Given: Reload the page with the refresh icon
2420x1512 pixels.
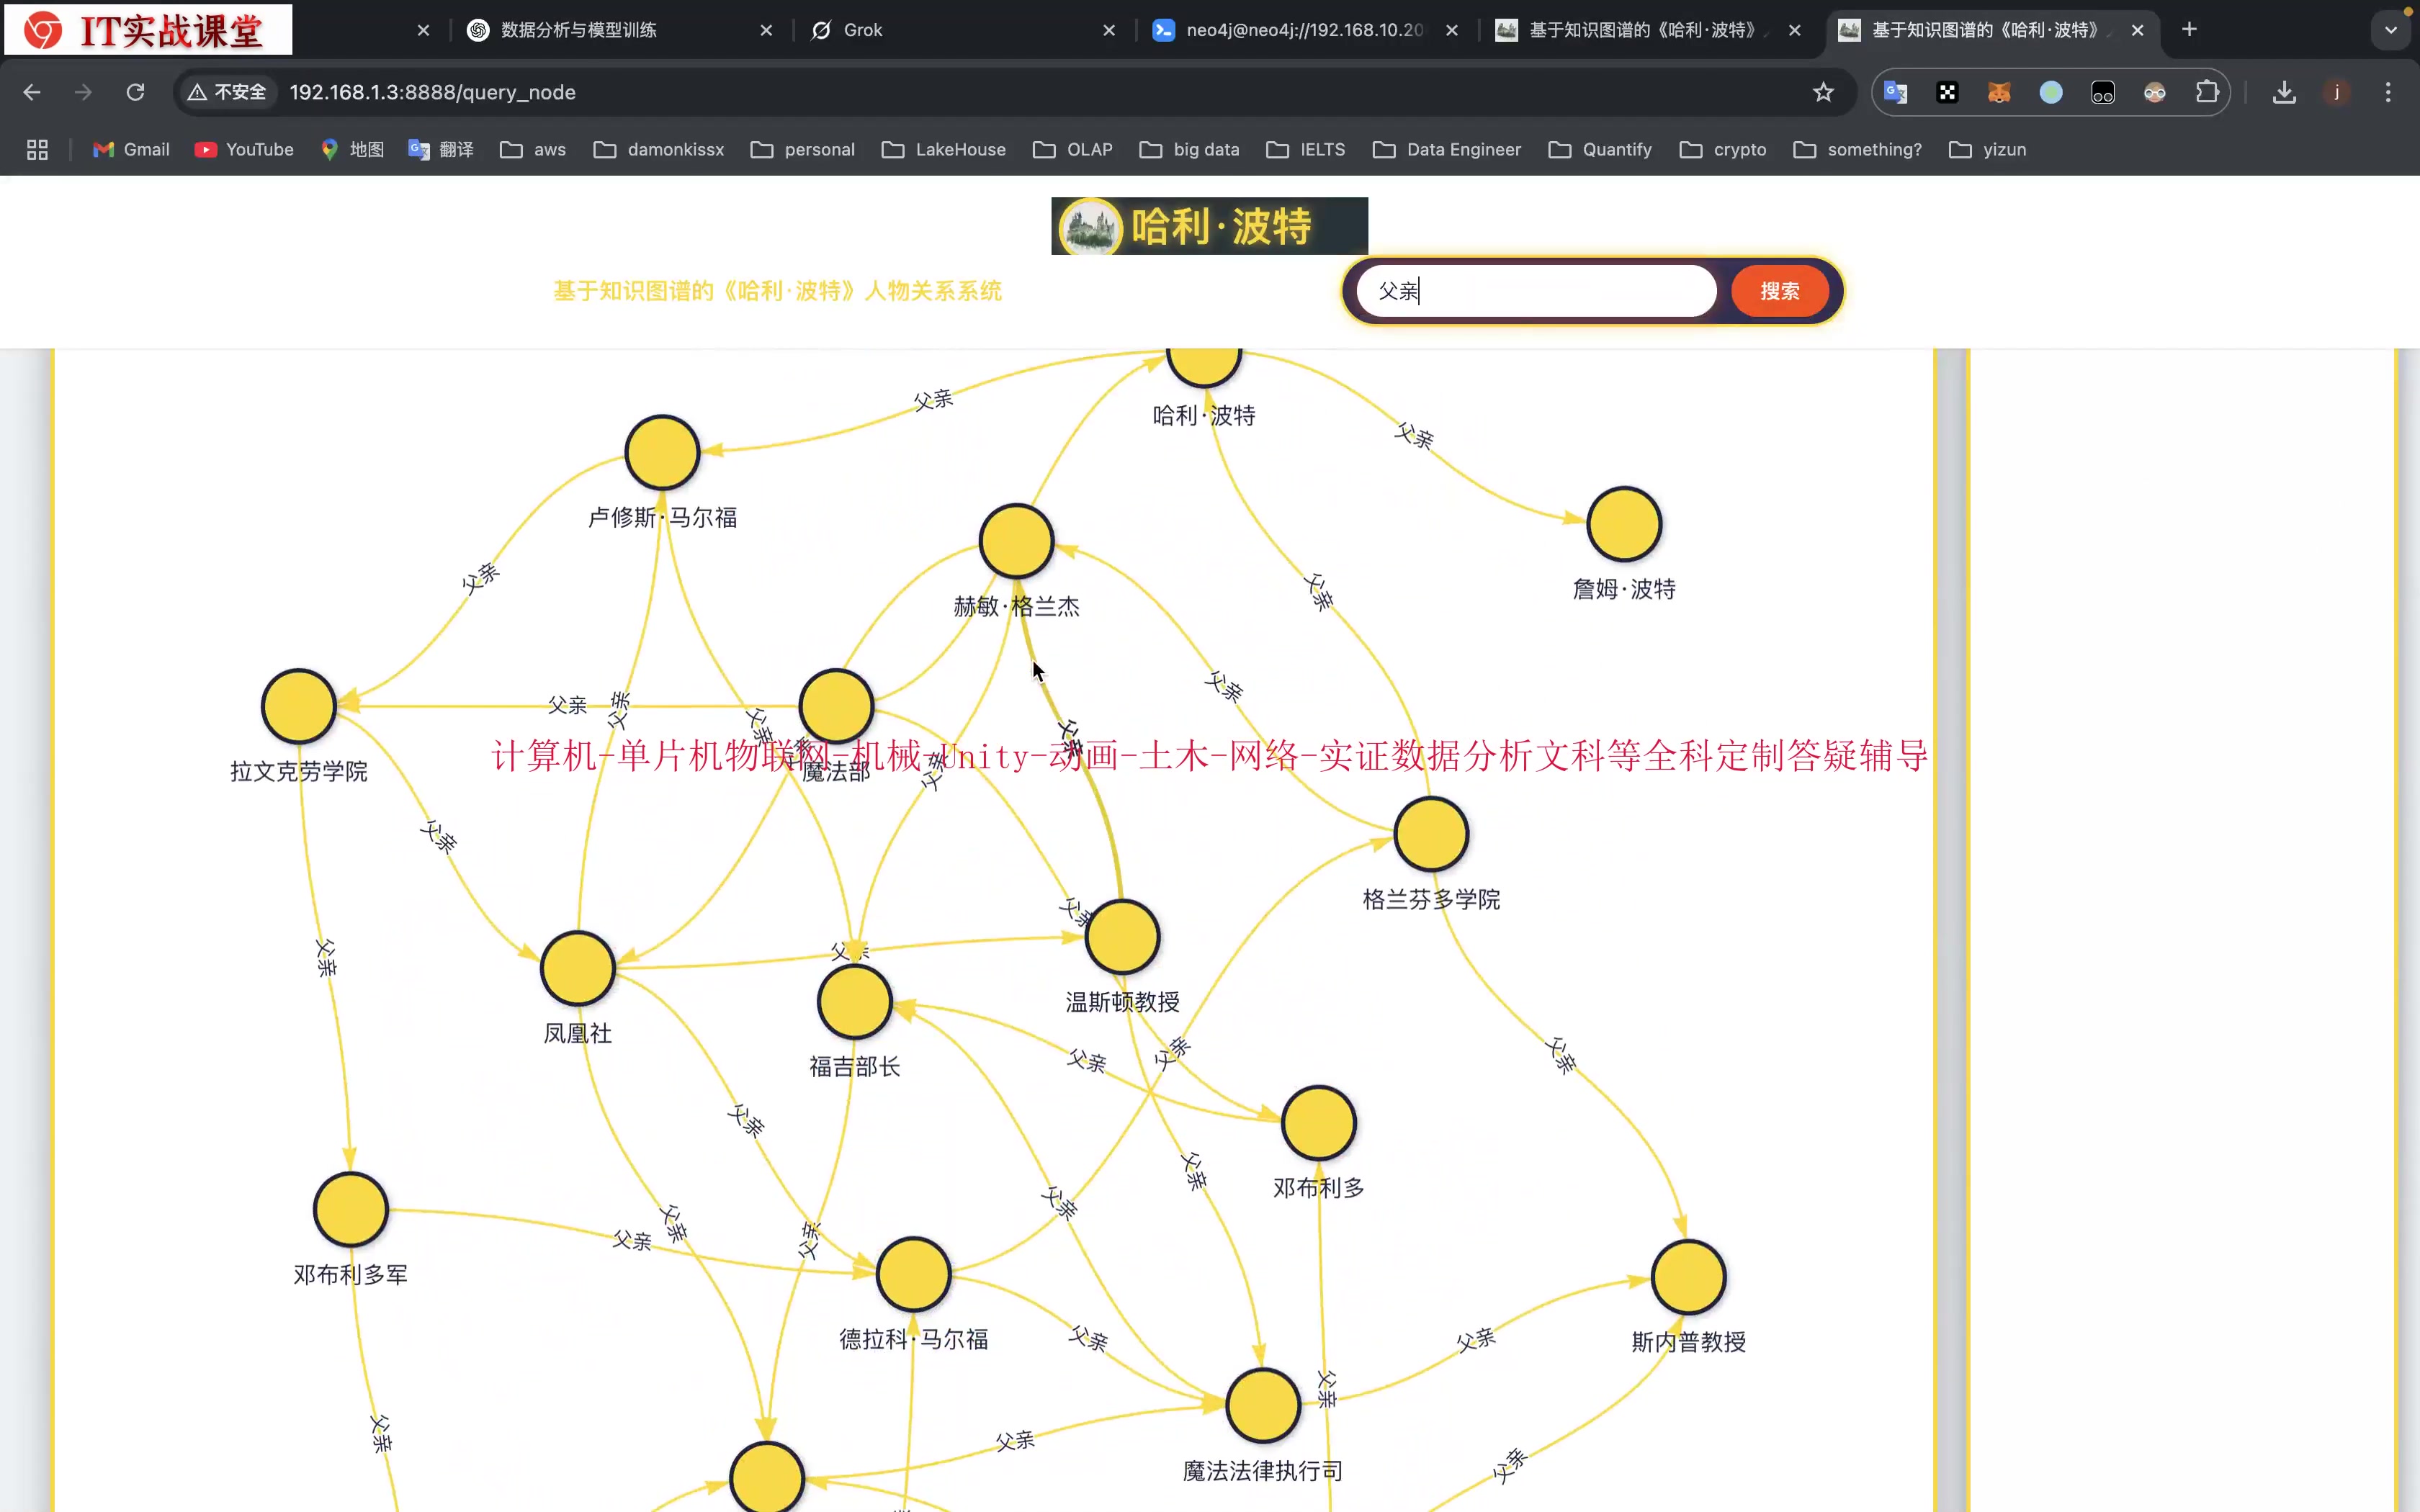Looking at the screenshot, I should coord(135,92).
